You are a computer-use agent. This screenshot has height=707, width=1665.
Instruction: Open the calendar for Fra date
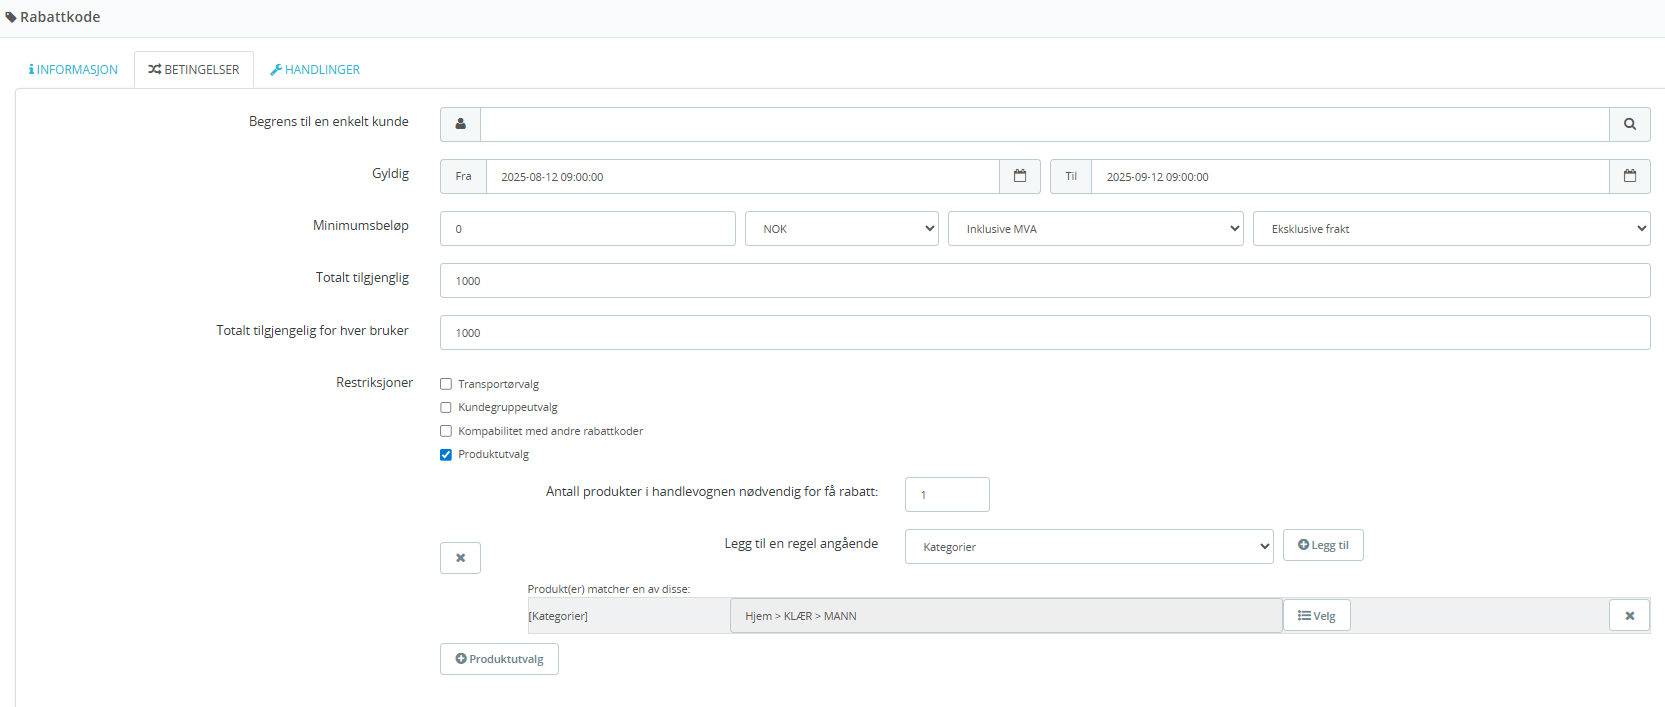pyautogui.click(x=1019, y=176)
